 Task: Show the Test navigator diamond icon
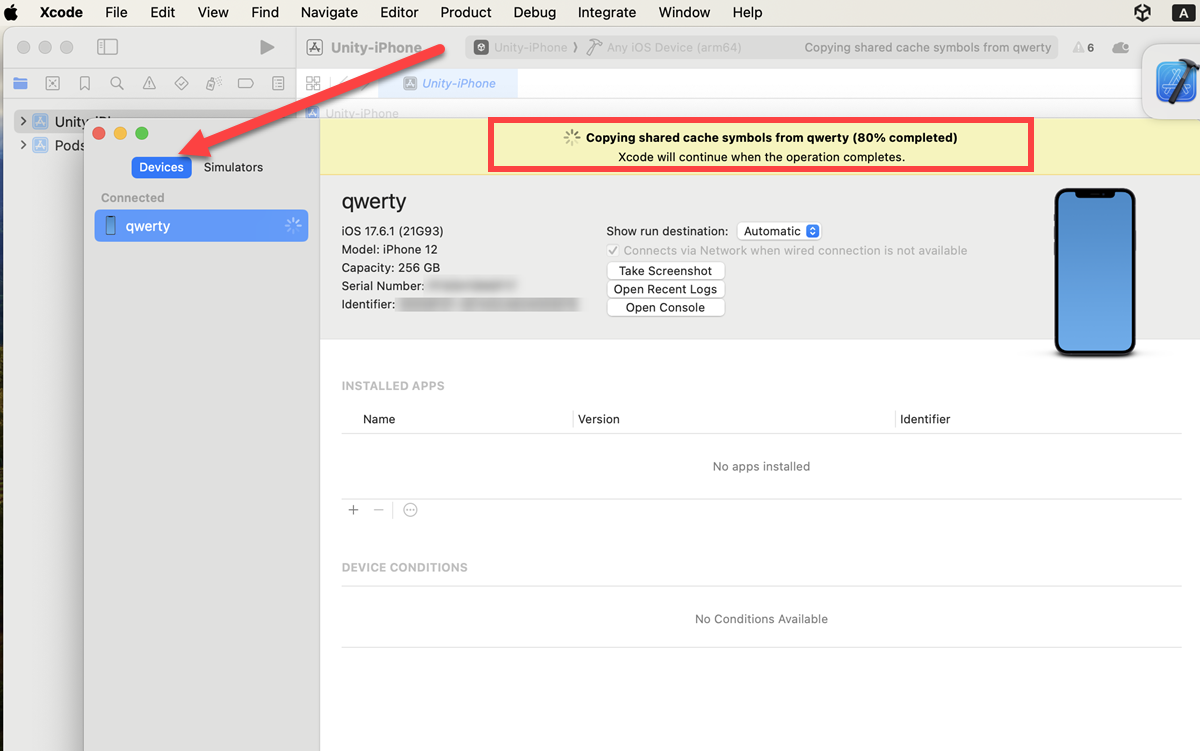click(x=181, y=83)
